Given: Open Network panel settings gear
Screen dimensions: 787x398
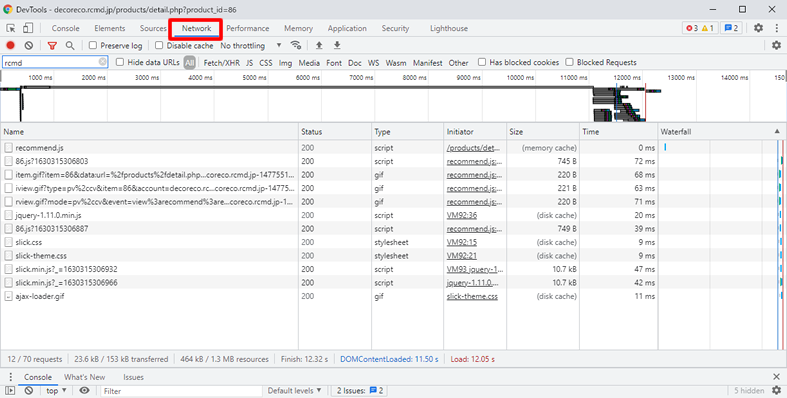Looking at the screenshot, I should click(x=776, y=45).
